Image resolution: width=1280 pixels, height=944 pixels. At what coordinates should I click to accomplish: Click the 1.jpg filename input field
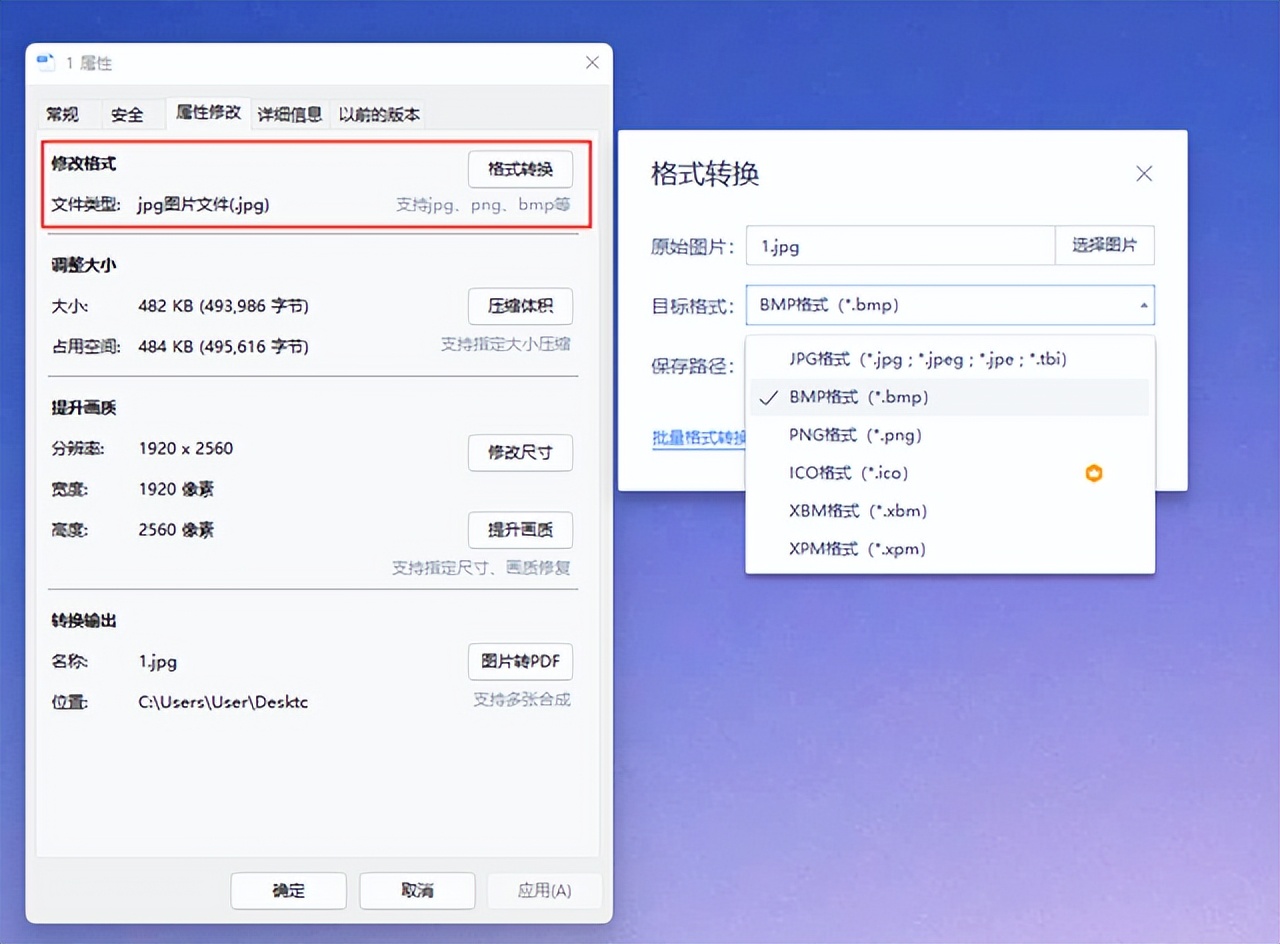[899, 245]
